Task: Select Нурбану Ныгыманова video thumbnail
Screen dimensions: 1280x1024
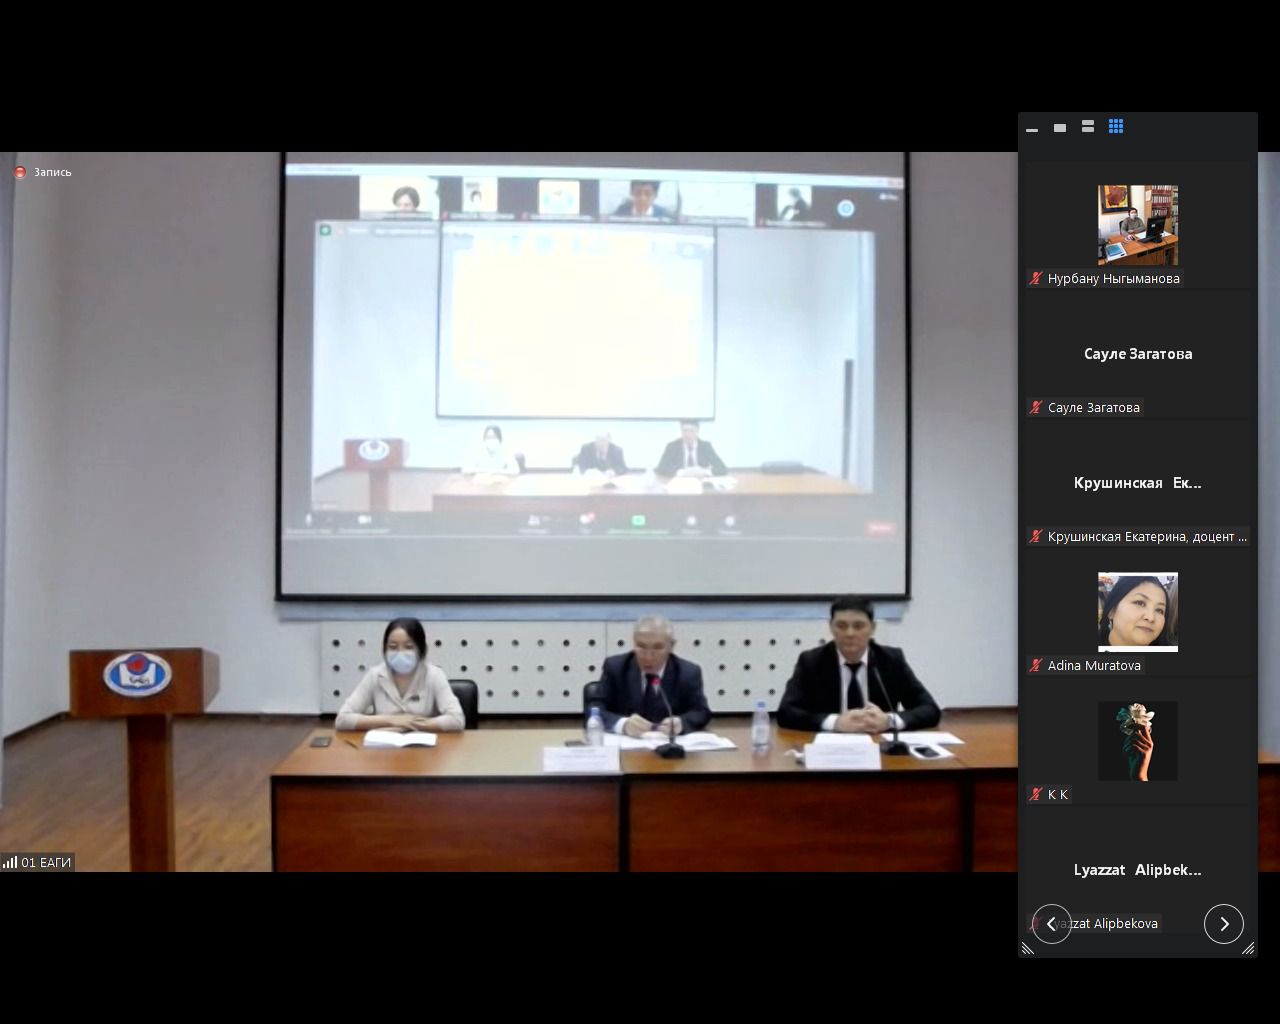Action: pyautogui.click(x=1137, y=225)
